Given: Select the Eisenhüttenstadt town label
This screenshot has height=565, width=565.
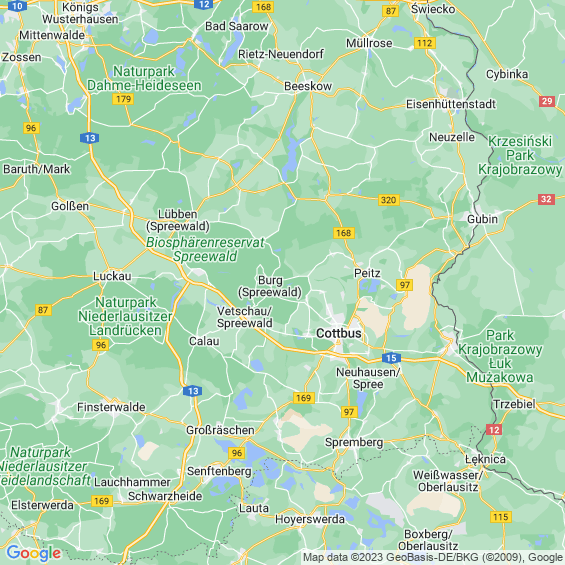Looking at the screenshot, I should click(x=451, y=104).
